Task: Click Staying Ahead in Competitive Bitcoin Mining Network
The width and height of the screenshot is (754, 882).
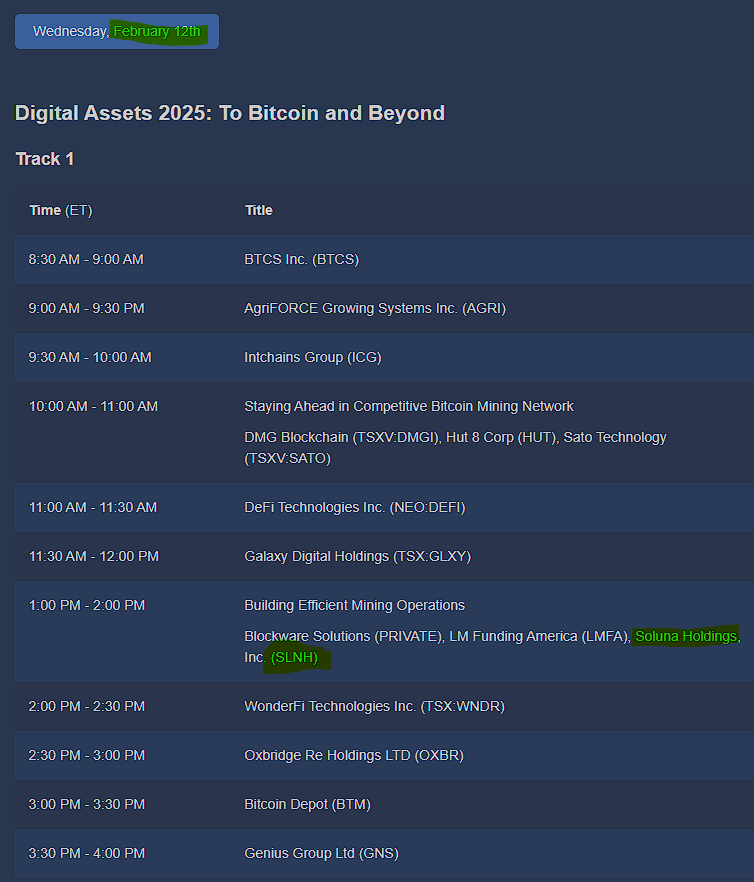Action: (409, 406)
